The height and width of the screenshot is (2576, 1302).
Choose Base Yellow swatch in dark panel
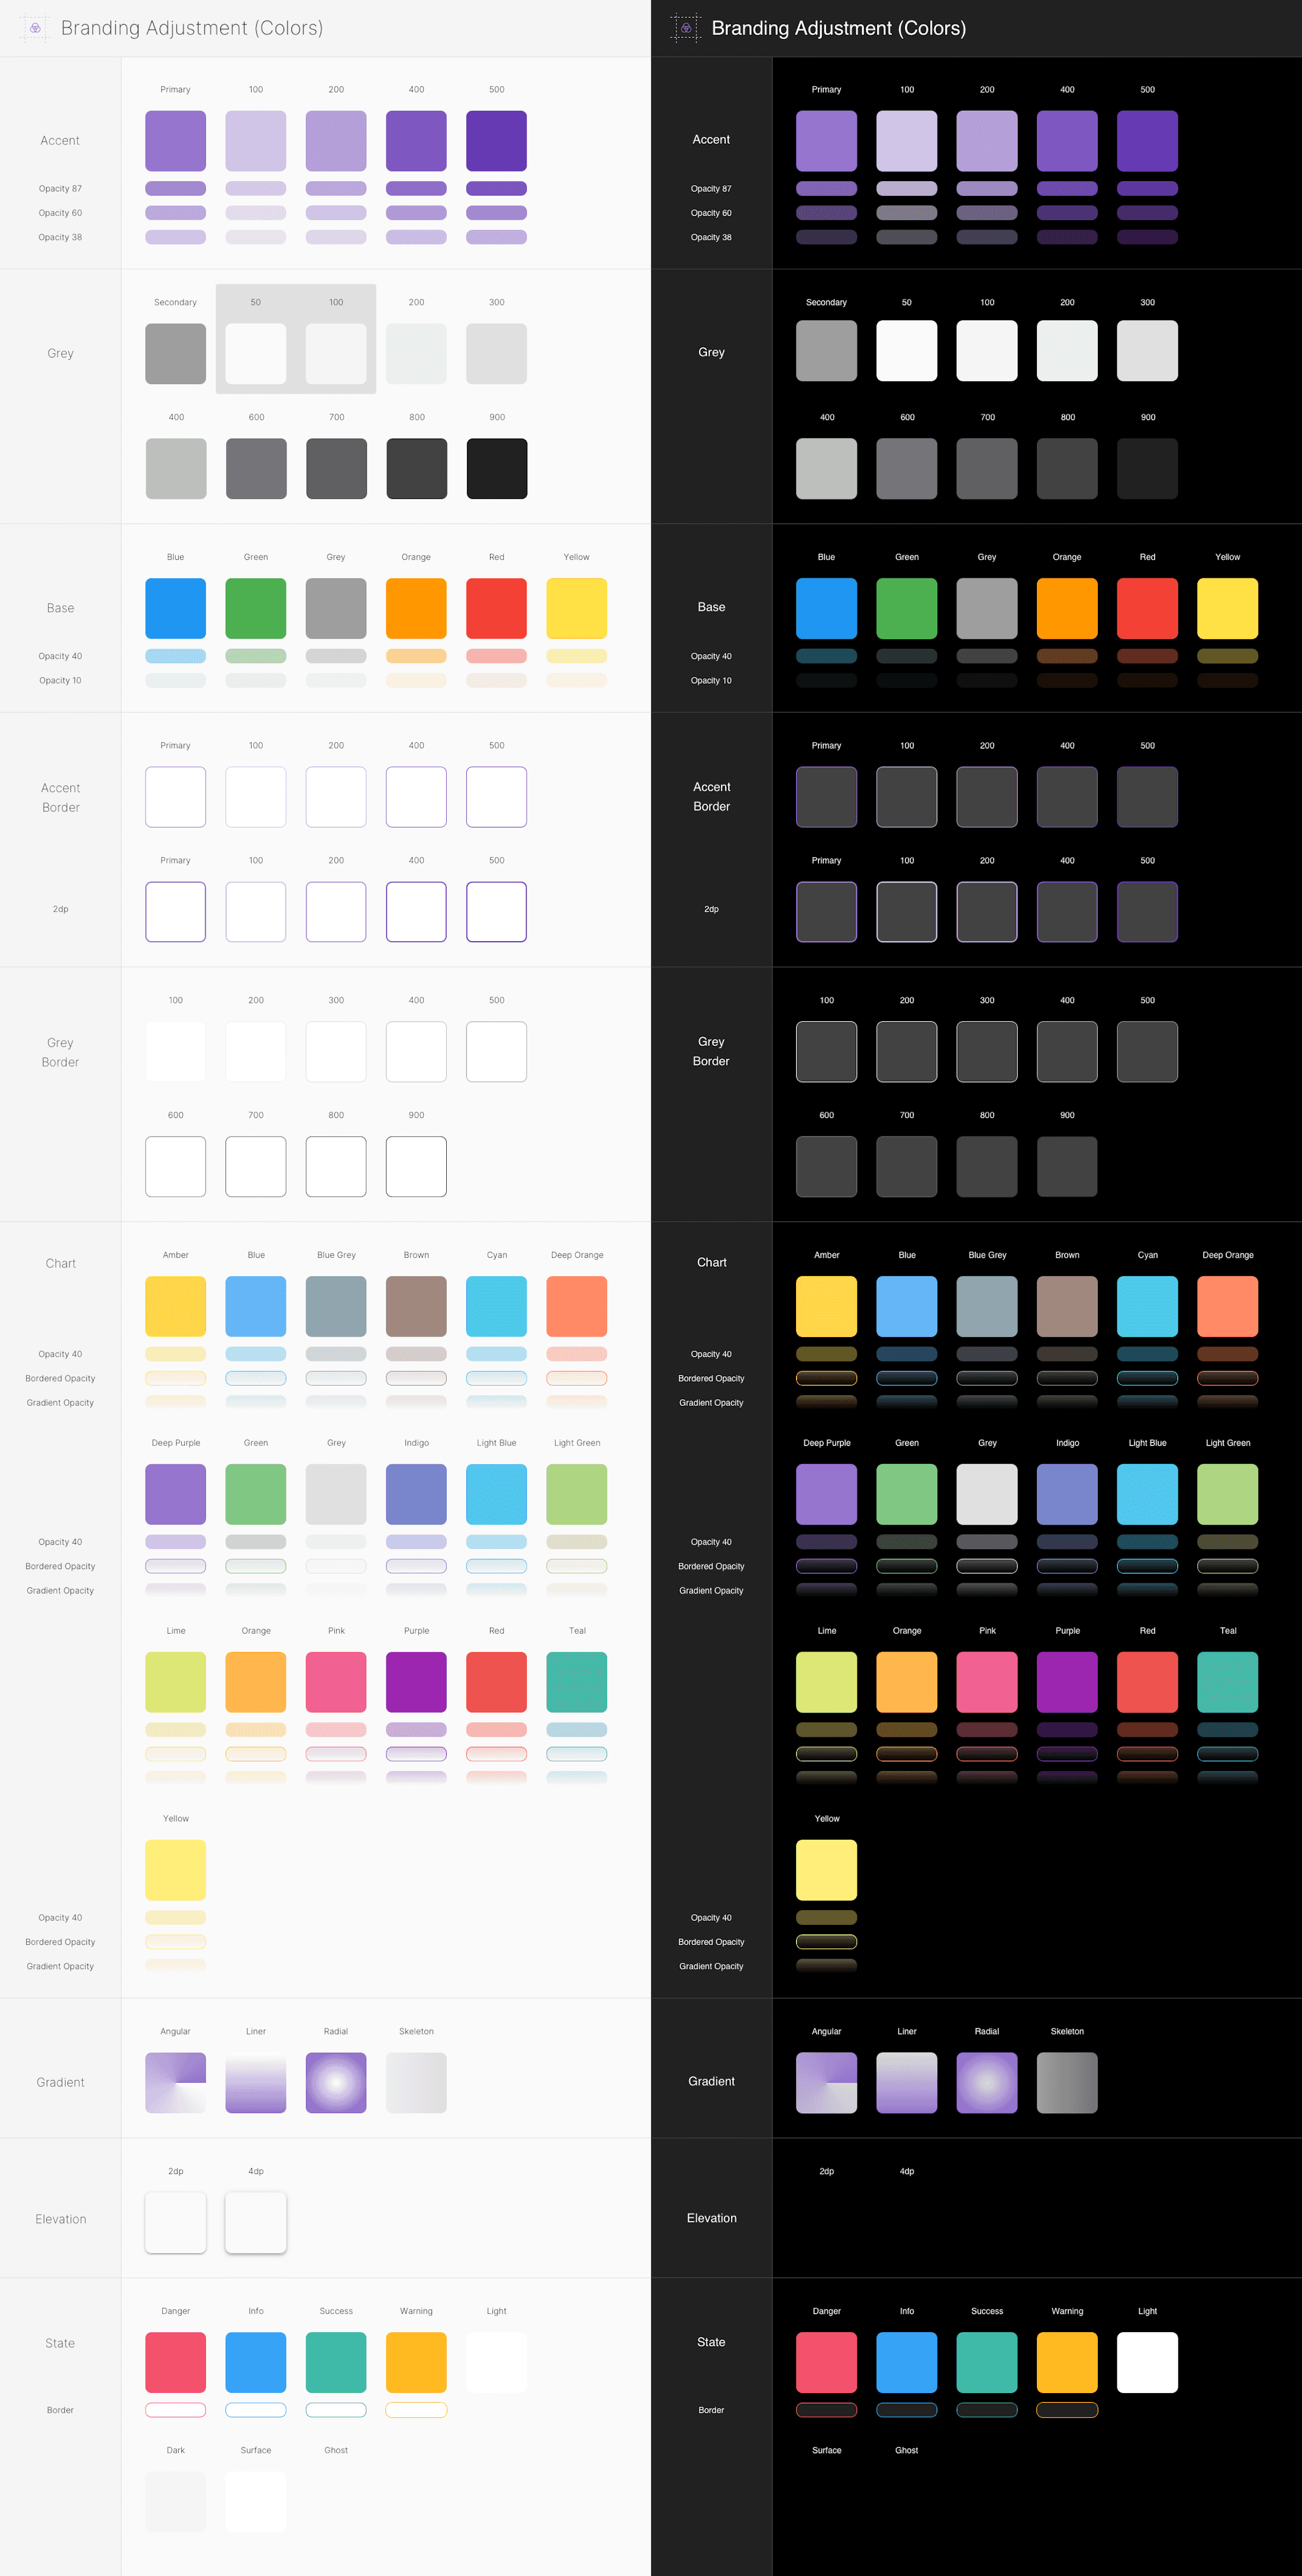pyautogui.click(x=1228, y=608)
